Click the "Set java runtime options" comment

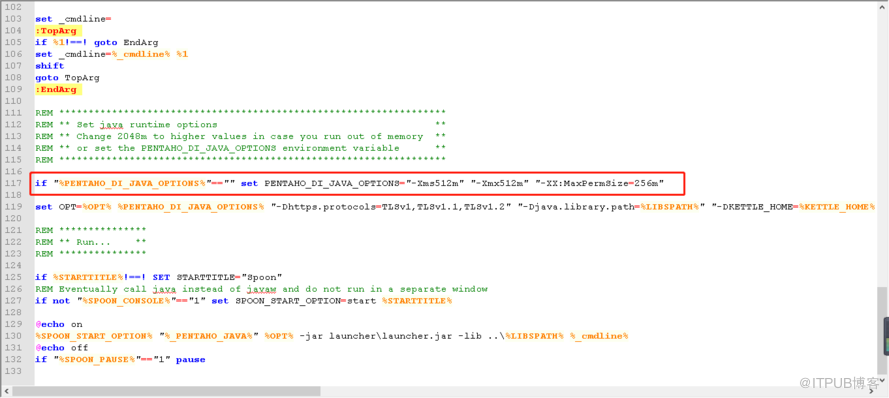coord(146,124)
